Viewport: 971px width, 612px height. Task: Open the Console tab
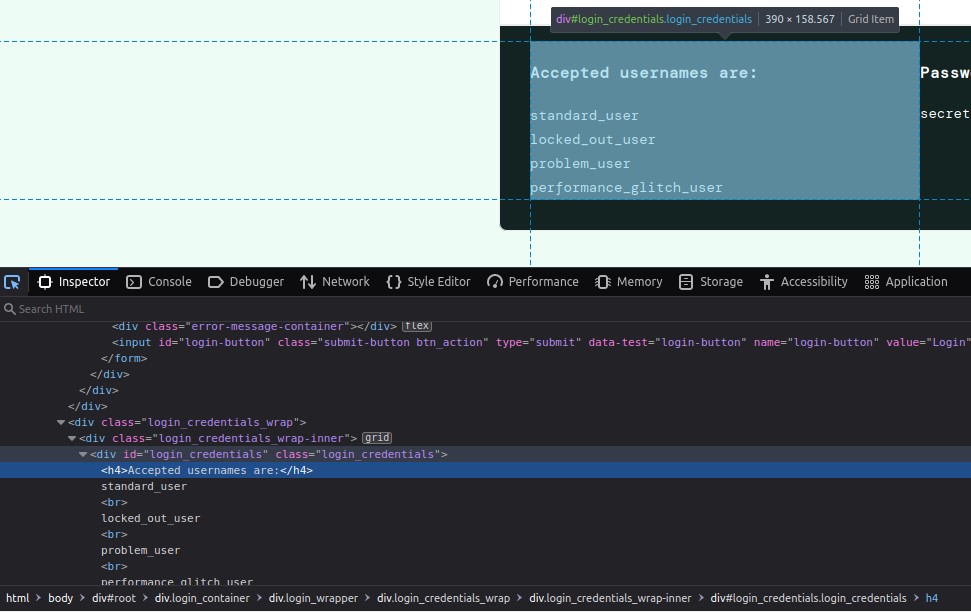159,282
